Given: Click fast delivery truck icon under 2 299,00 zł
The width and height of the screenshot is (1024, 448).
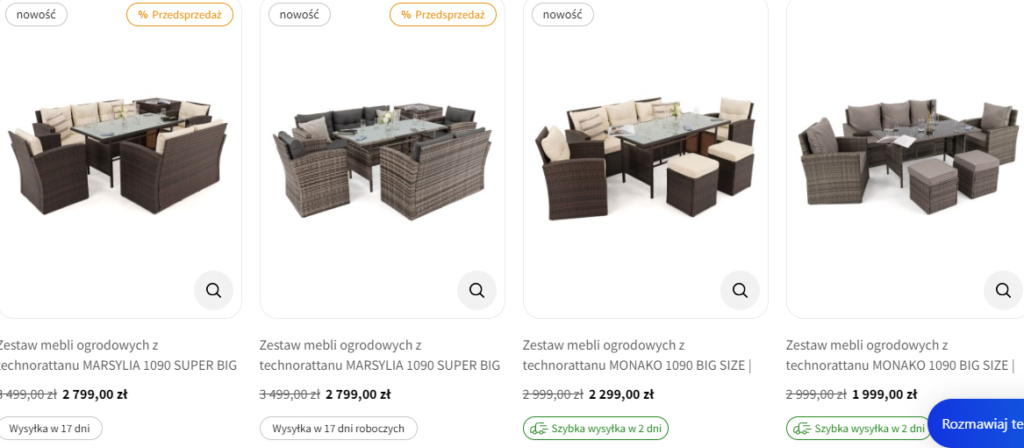Looking at the screenshot, I should click(x=539, y=429).
